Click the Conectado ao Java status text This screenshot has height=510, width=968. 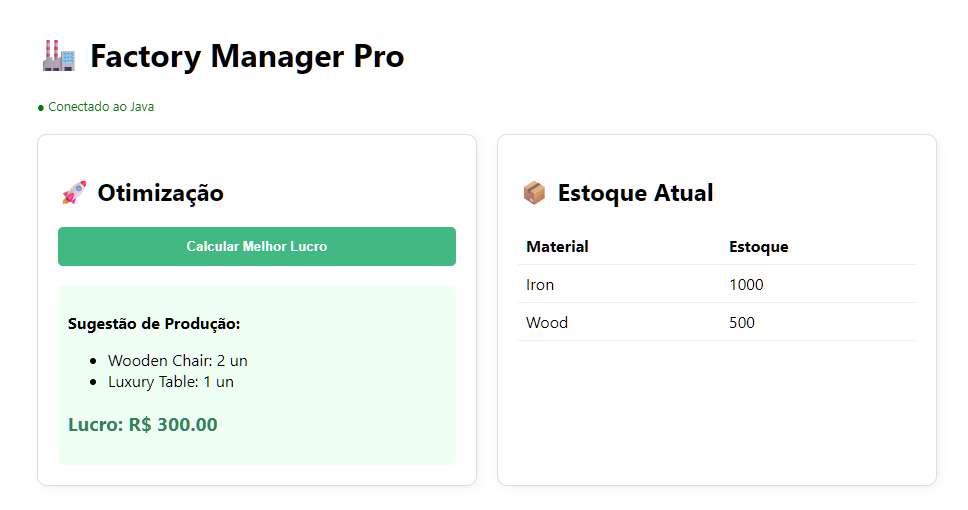101,107
